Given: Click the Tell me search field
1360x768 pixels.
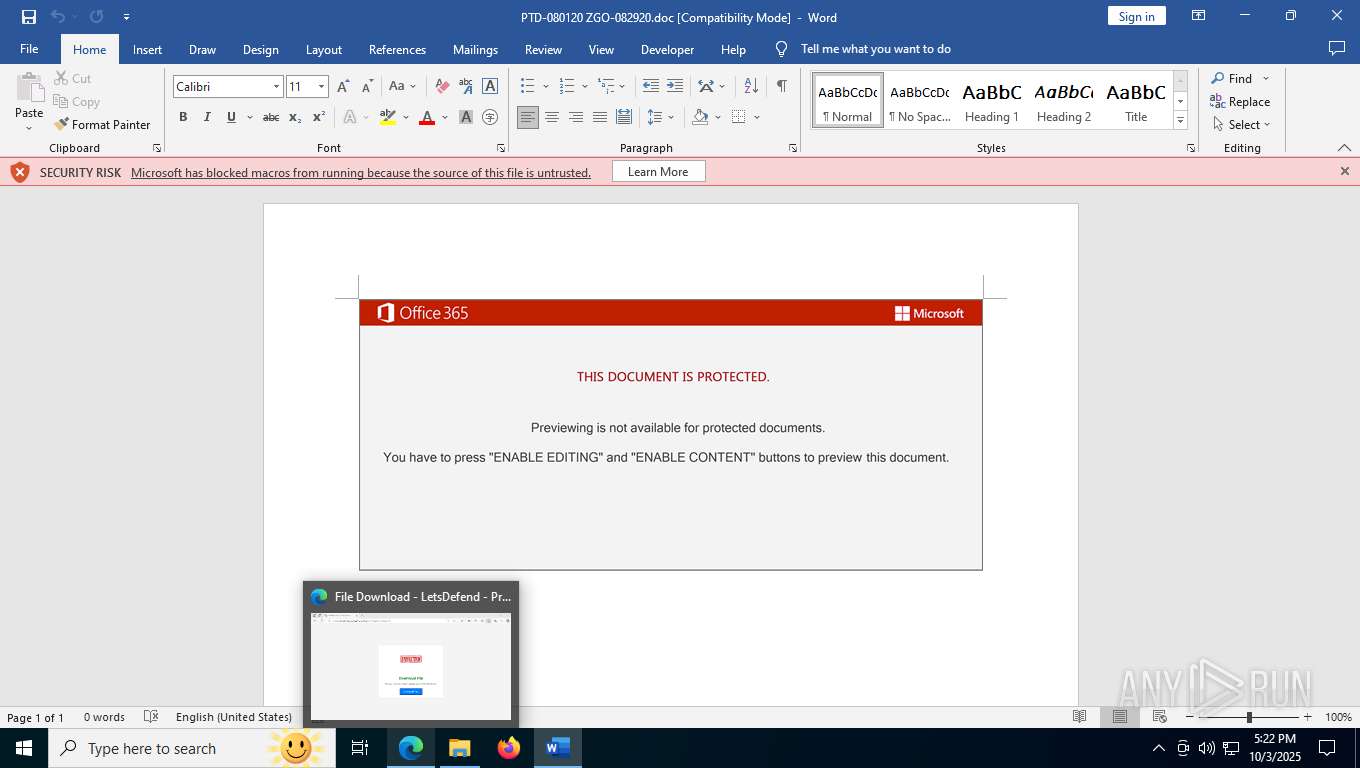Looking at the screenshot, I should point(875,49).
